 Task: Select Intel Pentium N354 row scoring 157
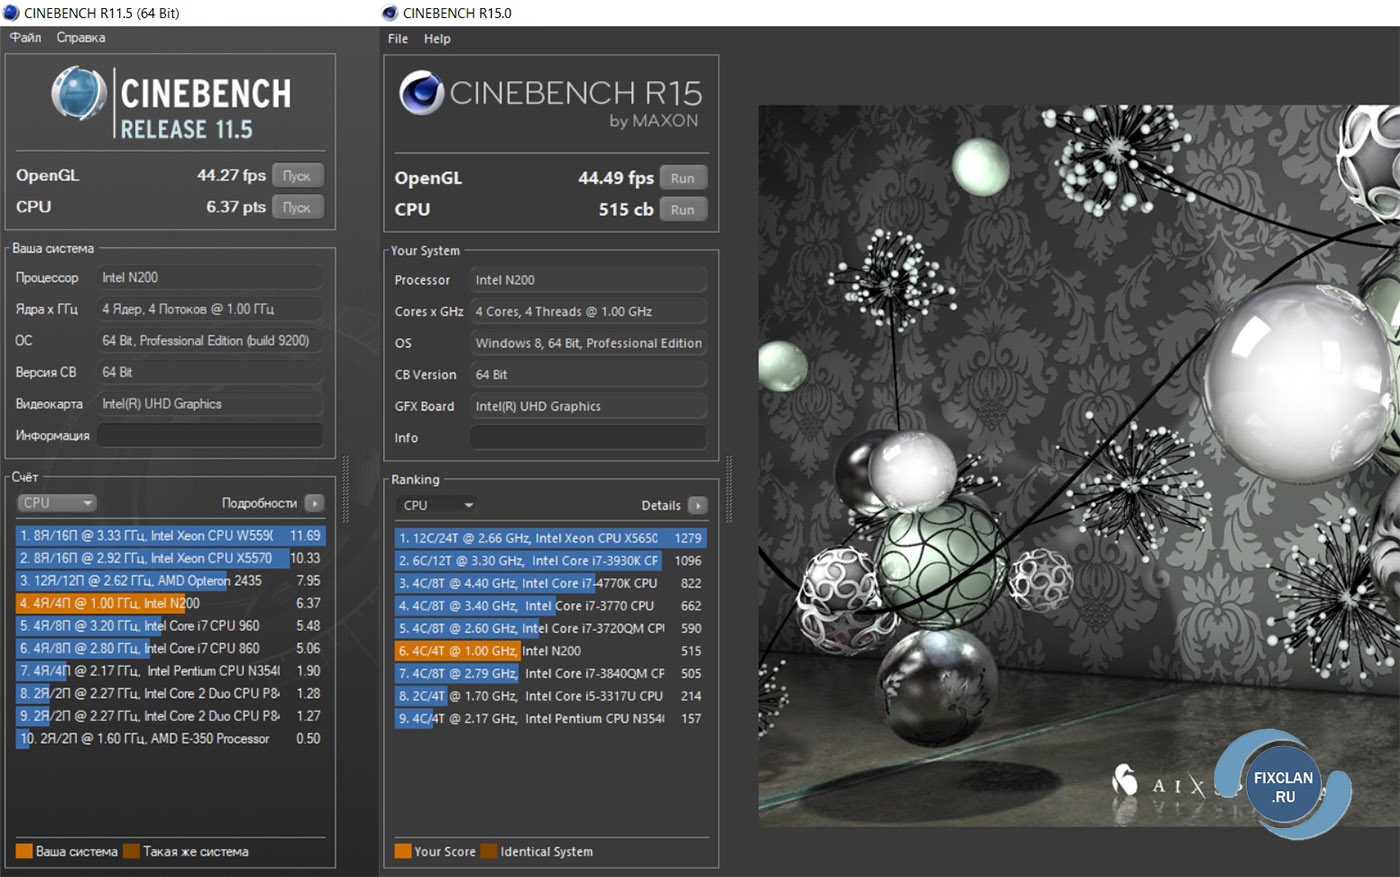[551, 719]
